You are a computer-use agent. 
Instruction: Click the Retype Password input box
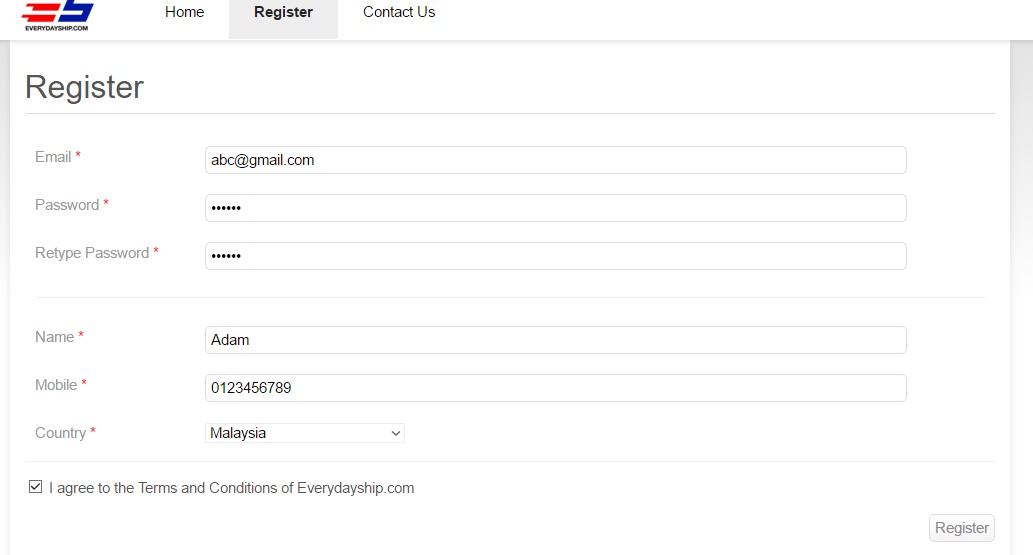tap(555, 256)
